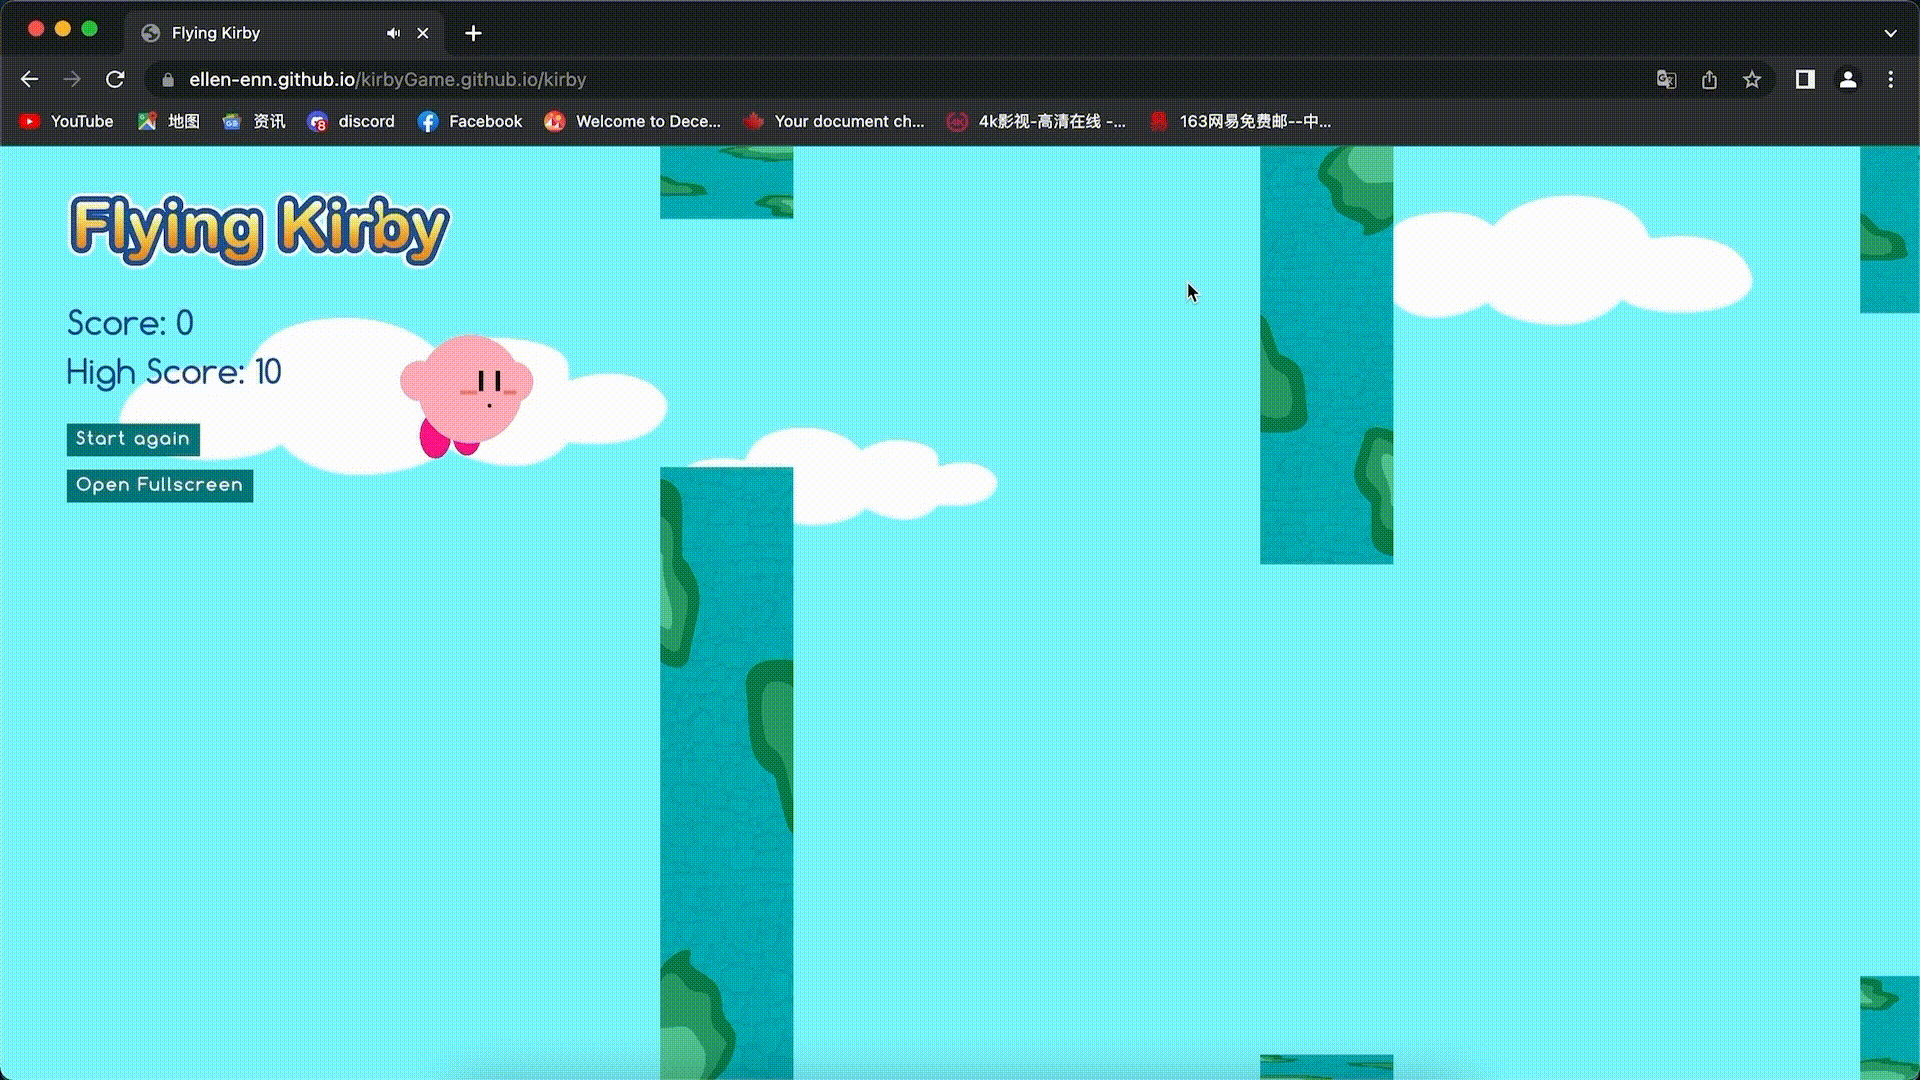Viewport: 1920px width, 1080px height.
Task: Open the Chrome three-dot menu
Action: coord(1891,80)
